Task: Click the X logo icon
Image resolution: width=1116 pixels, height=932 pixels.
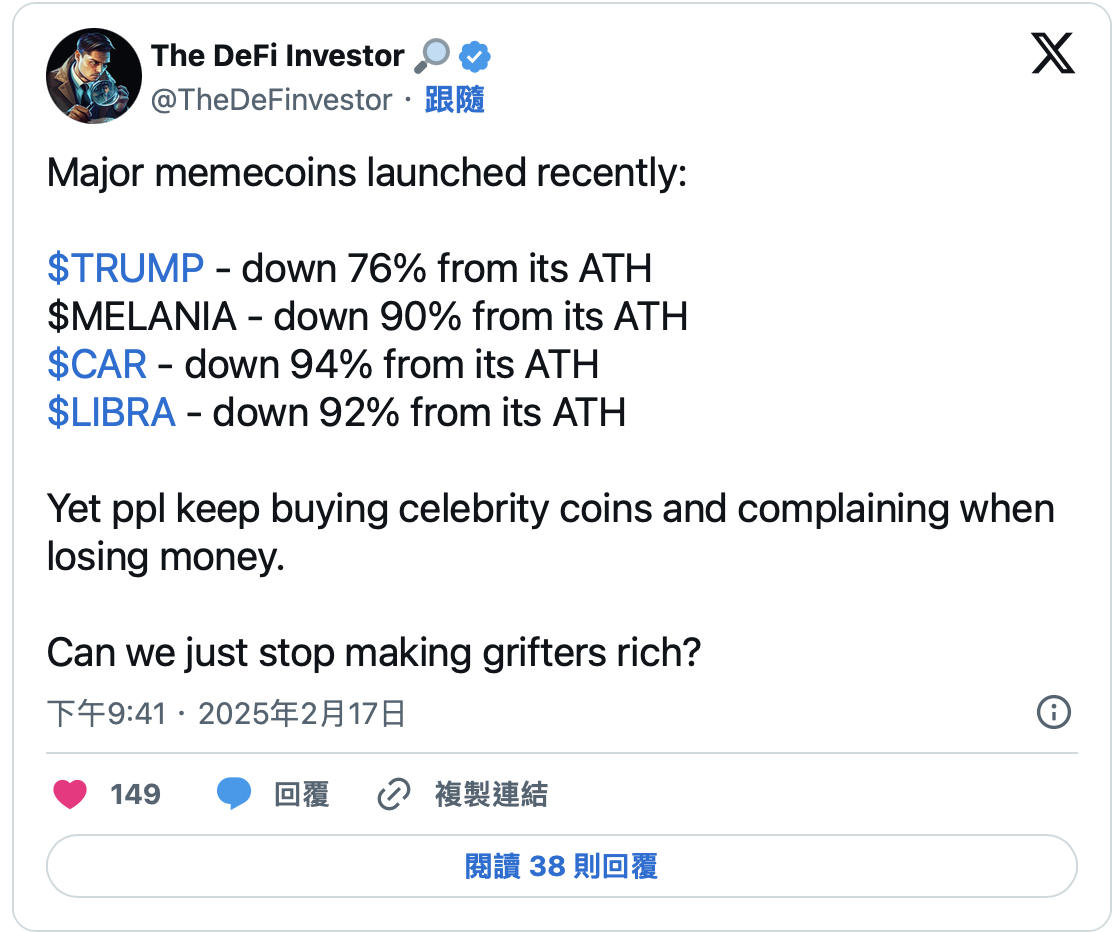Action: tap(1053, 53)
